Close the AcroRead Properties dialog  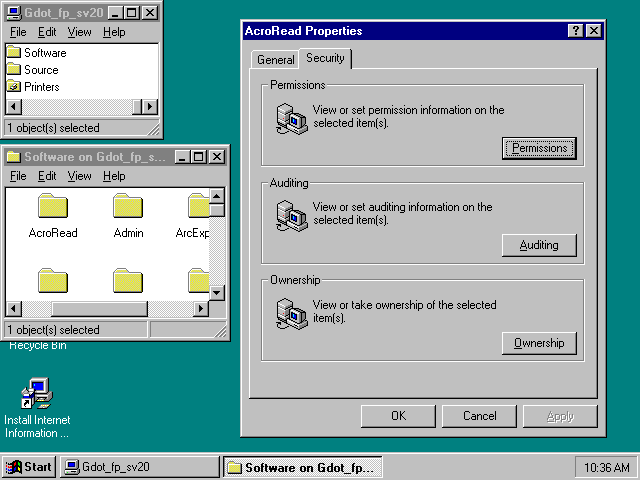593,31
